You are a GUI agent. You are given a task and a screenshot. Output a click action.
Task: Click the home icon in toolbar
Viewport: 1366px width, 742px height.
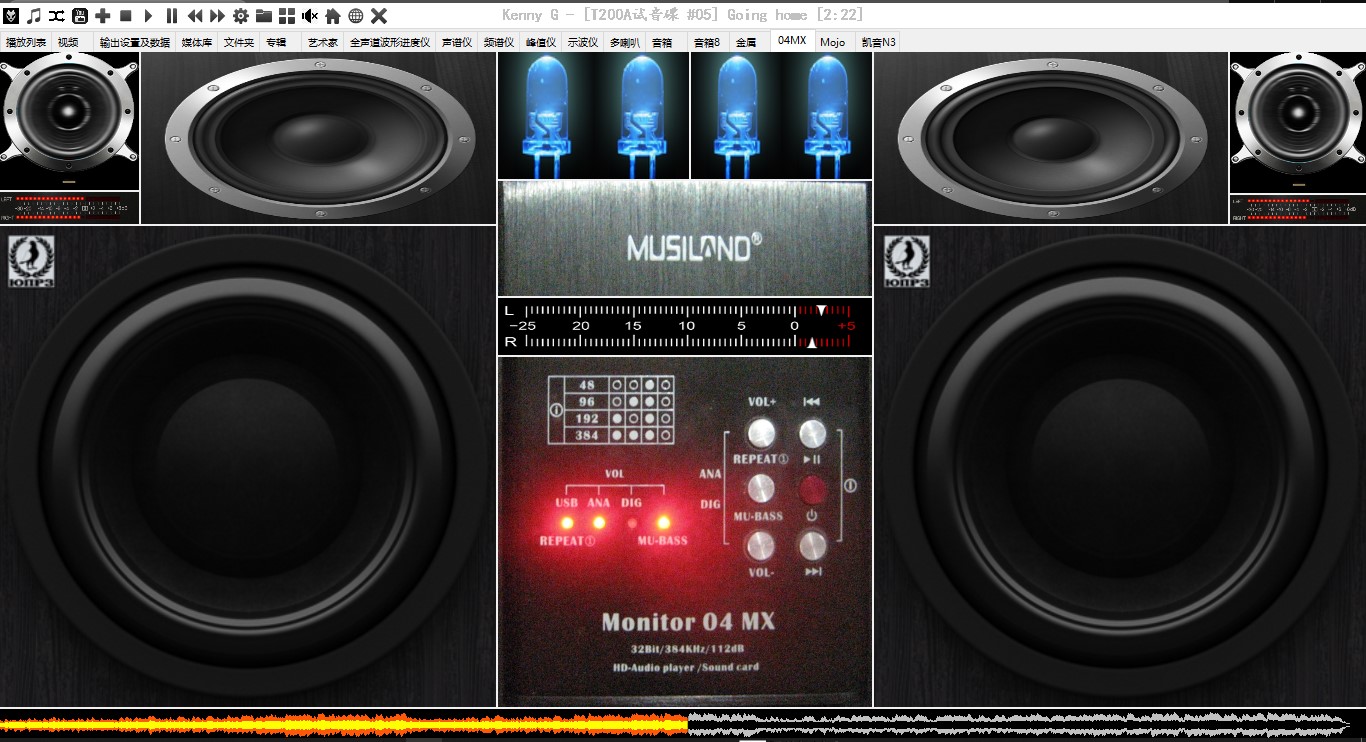click(333, 15)
